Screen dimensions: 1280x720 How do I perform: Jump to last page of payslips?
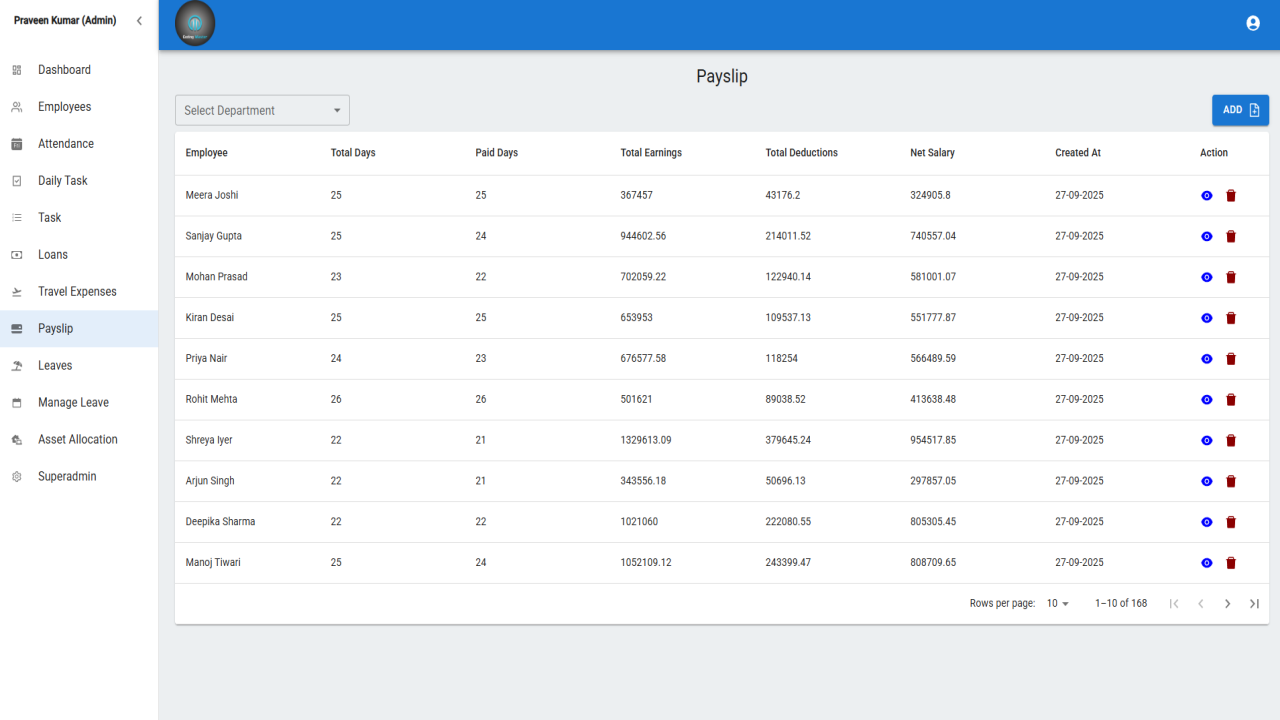[x=1254, y=604]
